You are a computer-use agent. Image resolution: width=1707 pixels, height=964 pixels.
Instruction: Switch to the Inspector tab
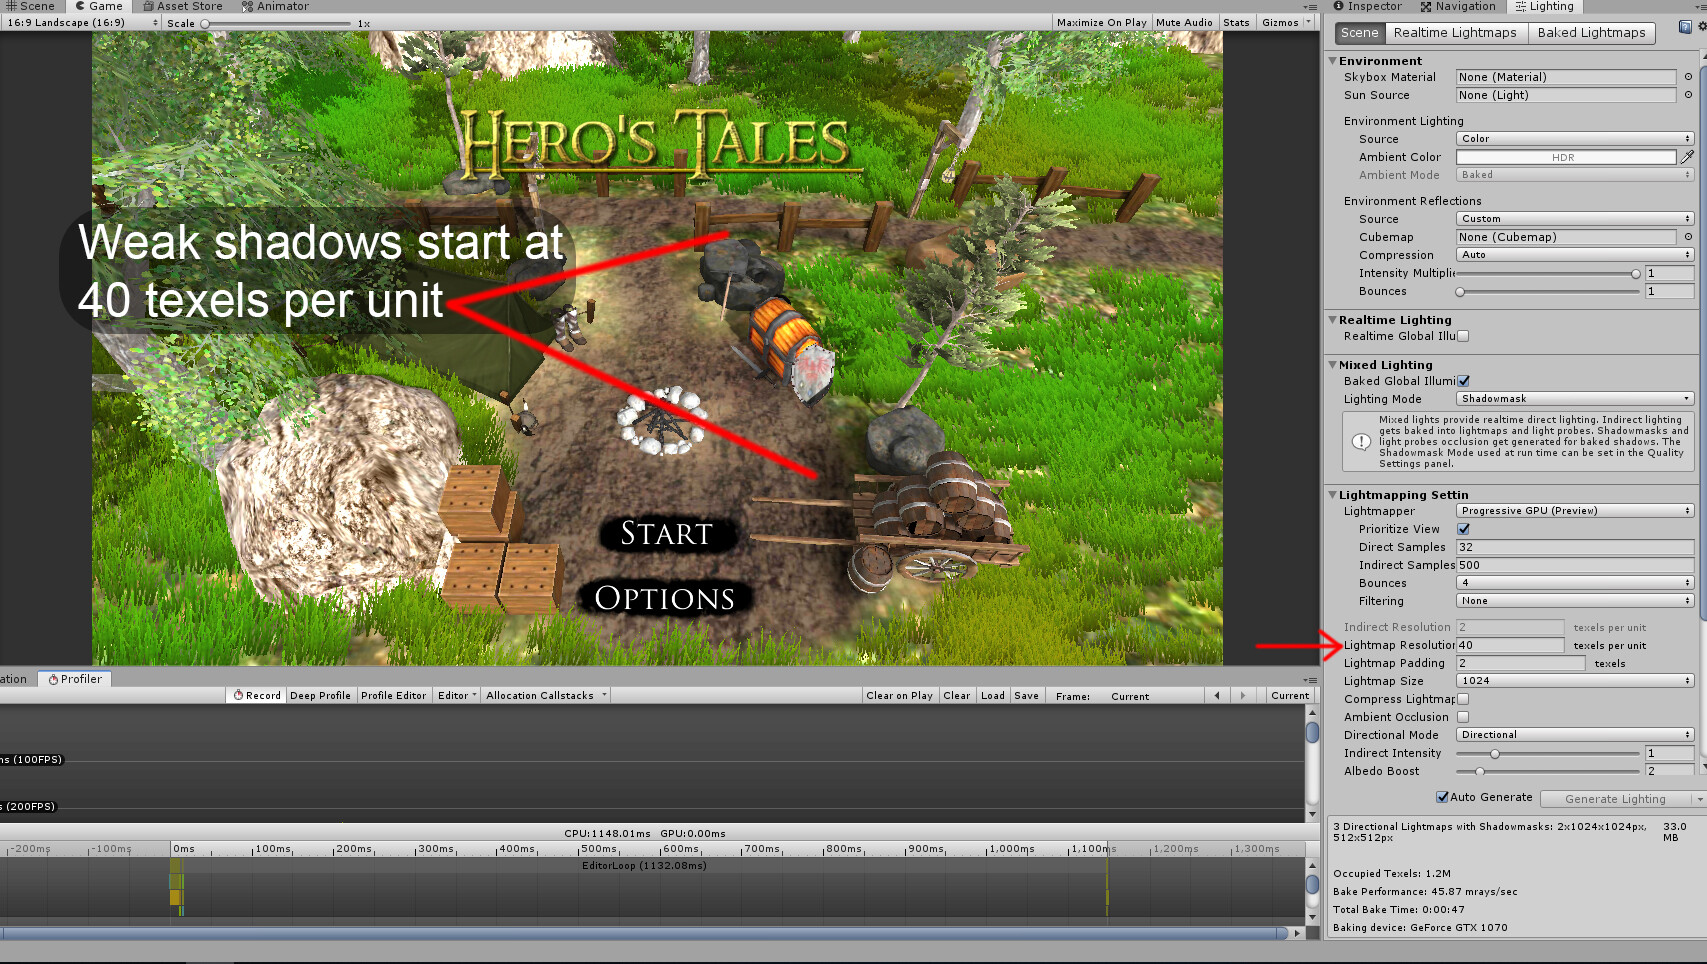pos(1367,6)
